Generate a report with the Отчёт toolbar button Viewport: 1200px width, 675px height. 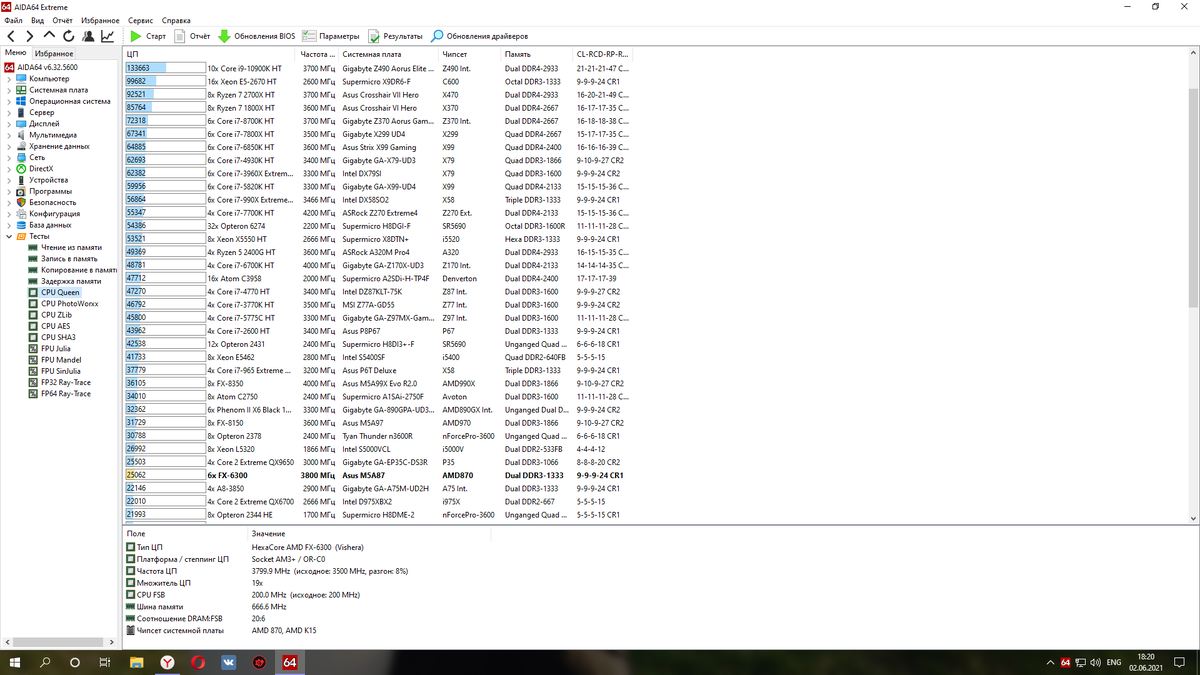tap(192, 36)
